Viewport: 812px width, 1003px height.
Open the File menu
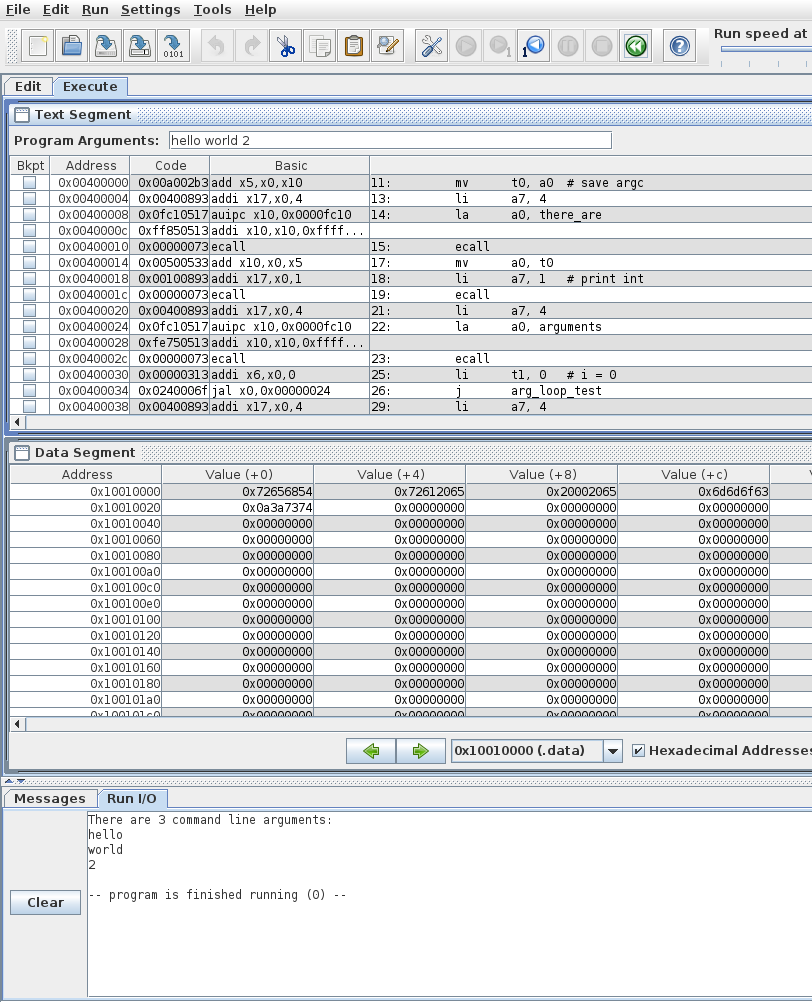(18, 10)
